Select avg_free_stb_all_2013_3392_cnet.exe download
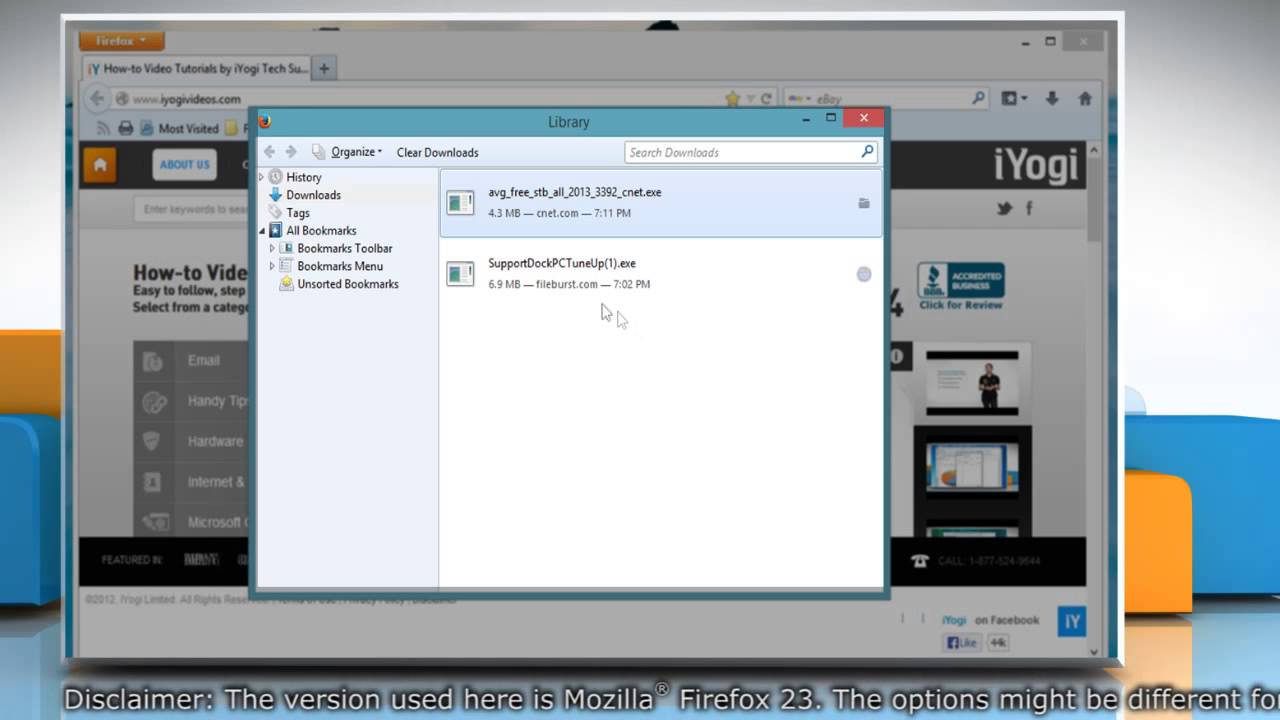The height and width of the screenshot is (720, 1280). tap(661, 202)
